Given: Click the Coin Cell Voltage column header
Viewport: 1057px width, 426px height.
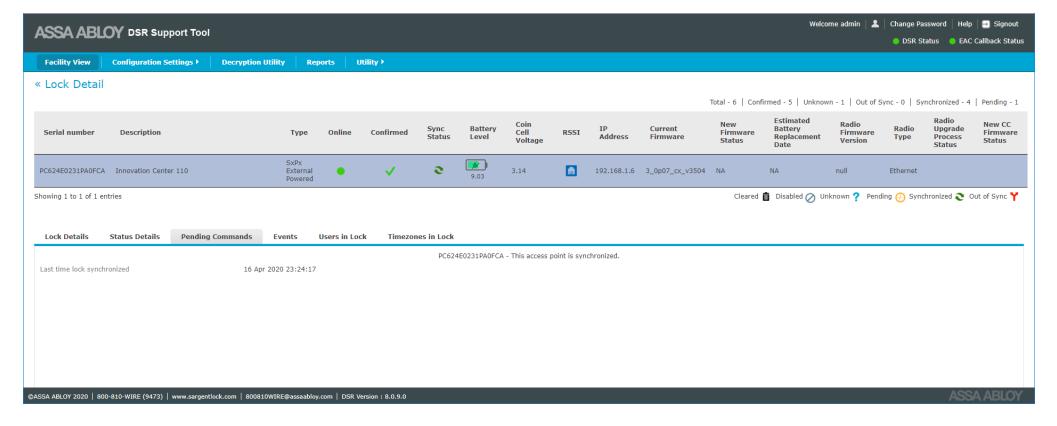Looking at the screenshot, I should point(529,132).
